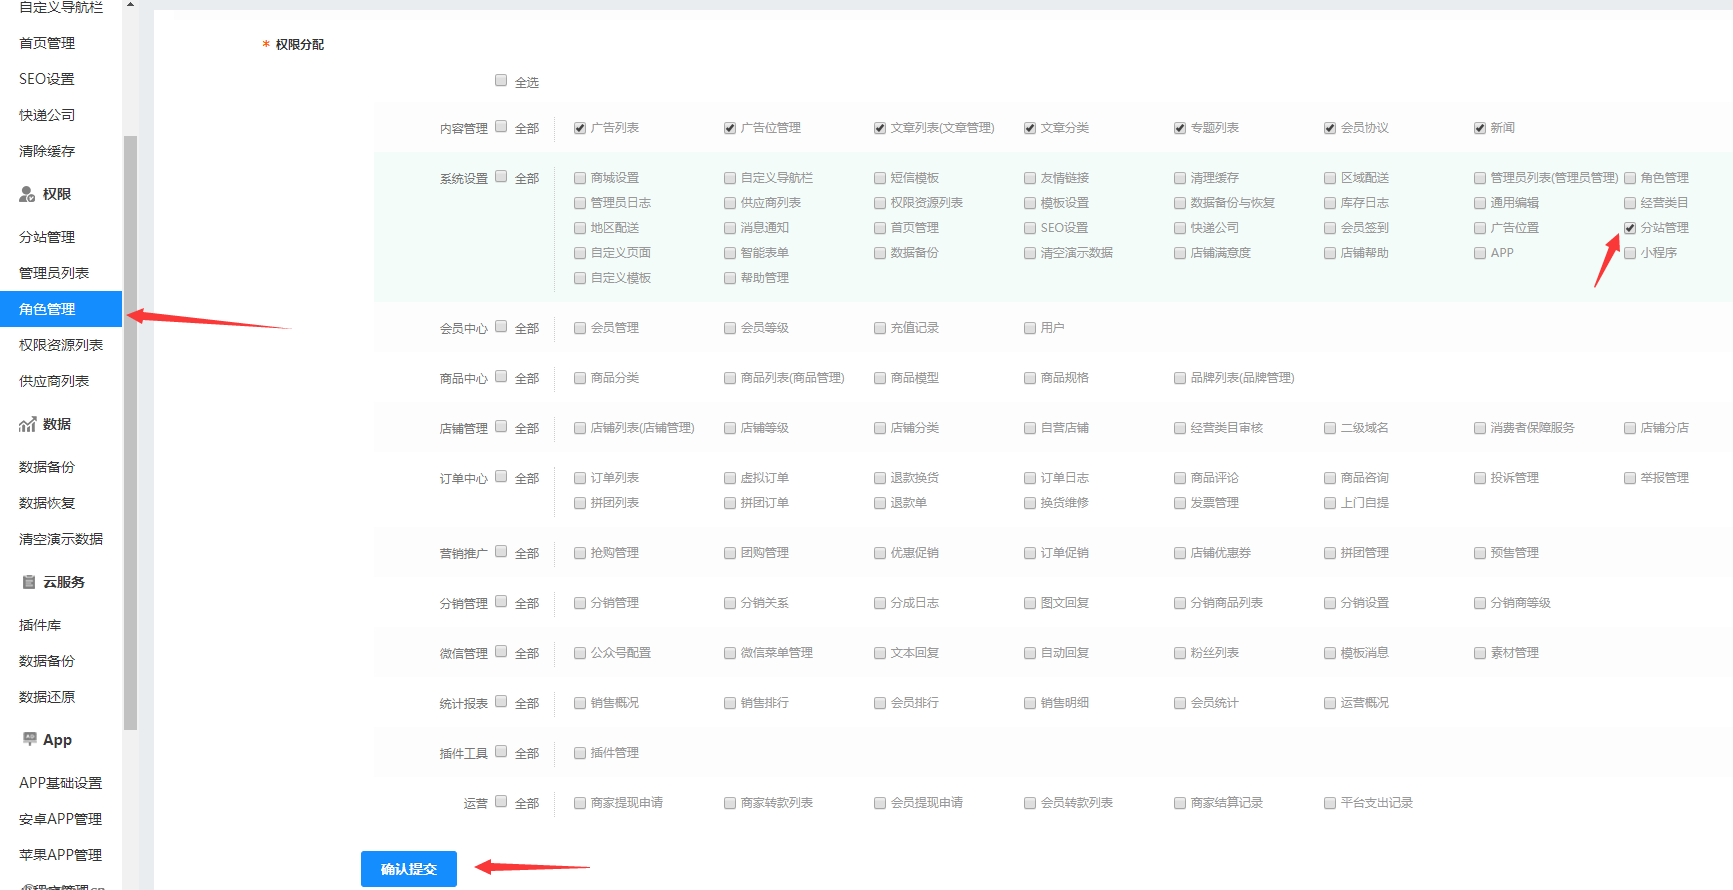
Task: Open 权限资源列表 in the sidebar menu
Action: 61,345
